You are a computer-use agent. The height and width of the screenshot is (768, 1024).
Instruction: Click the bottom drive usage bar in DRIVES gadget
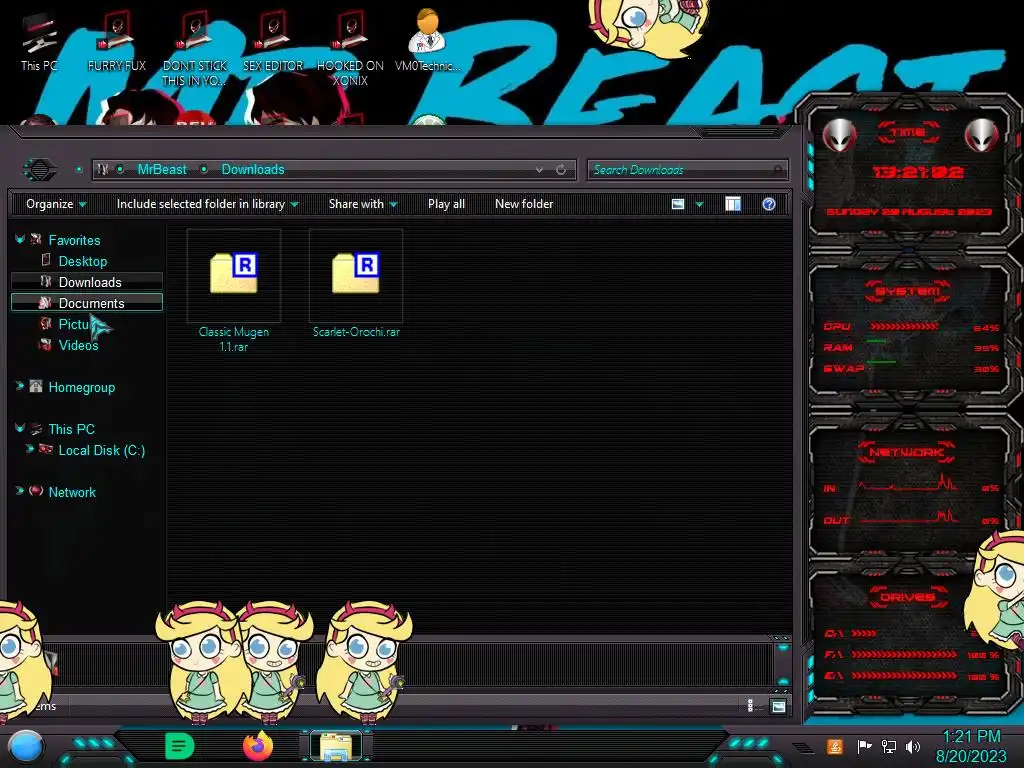tap(904, 676)
